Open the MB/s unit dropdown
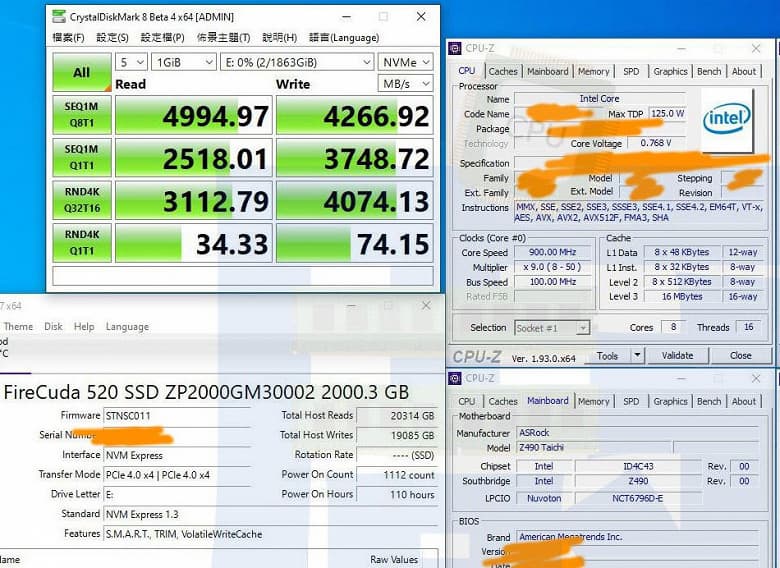 pos(405,84)
